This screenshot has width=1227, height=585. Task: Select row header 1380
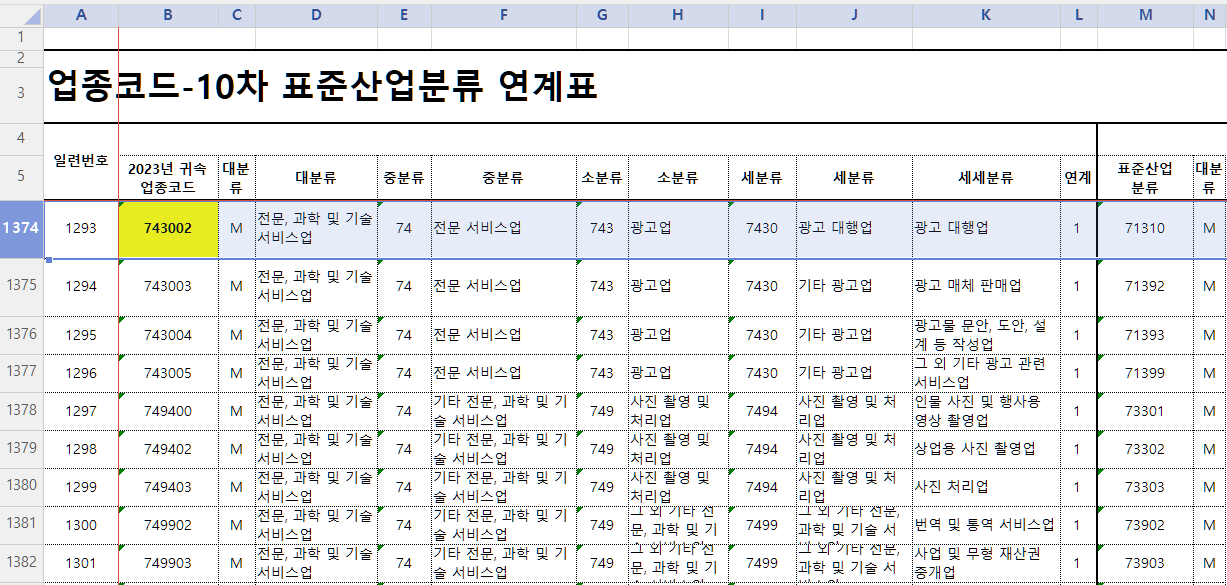coord(19,485)
